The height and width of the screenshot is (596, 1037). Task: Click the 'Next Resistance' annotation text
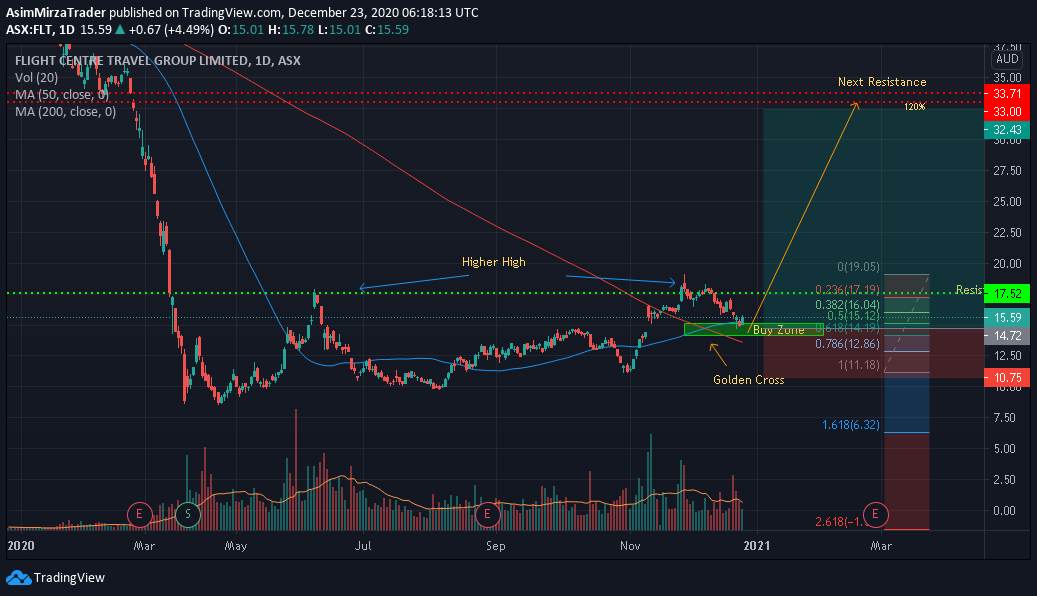click(x=882, y=82)
